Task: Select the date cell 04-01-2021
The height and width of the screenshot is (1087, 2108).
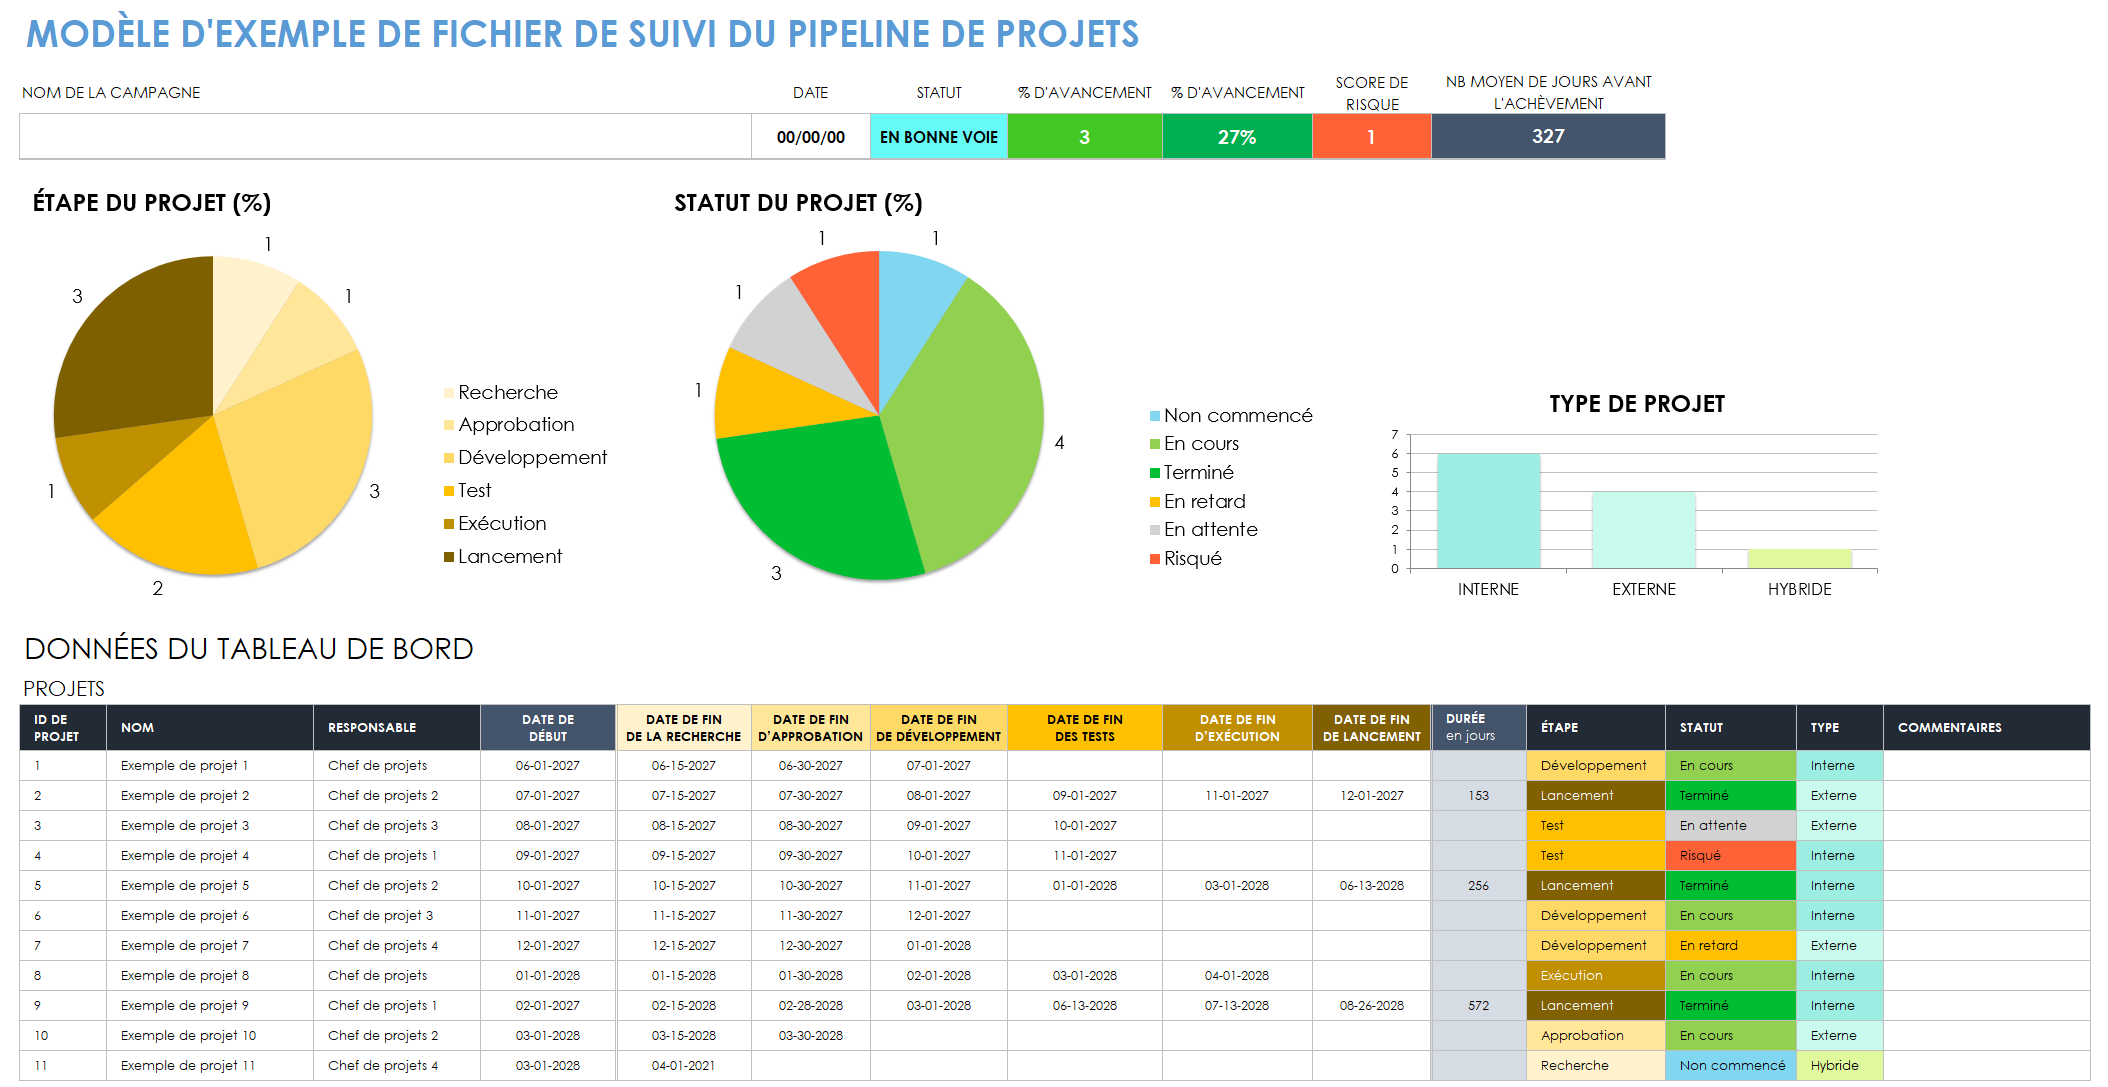Action: (684, 1065)
